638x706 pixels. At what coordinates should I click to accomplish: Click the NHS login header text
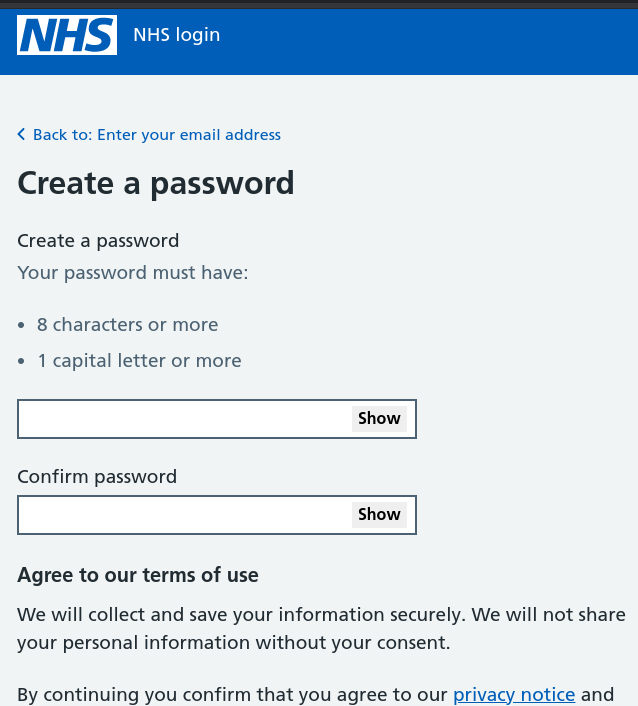176,36
